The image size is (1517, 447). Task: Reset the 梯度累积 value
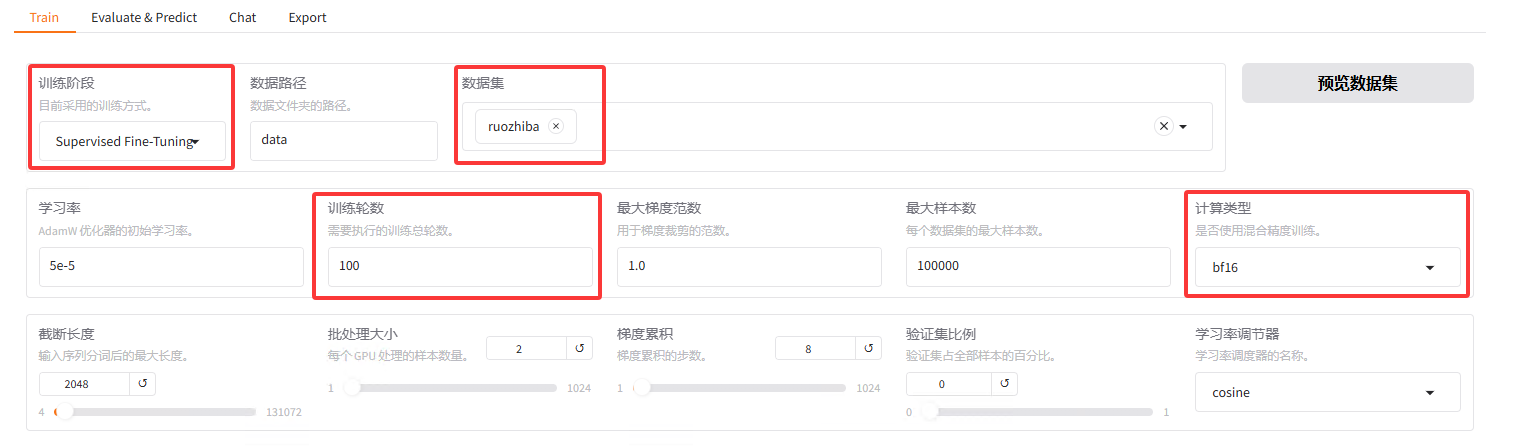pos(869,348)
